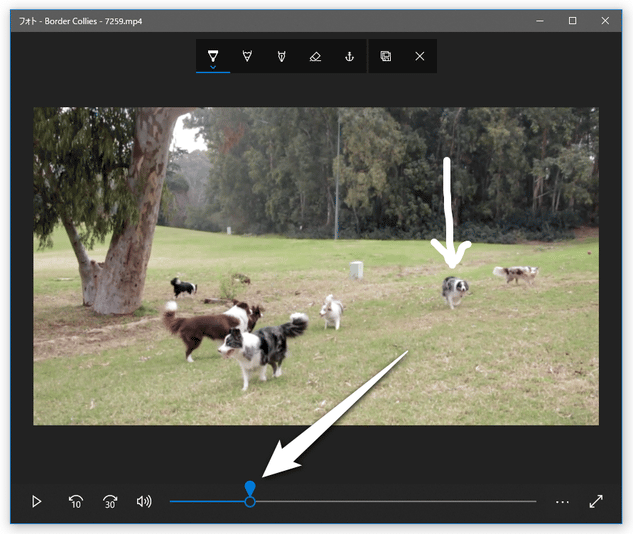Choose the eraser tool
633x534 pixels.
tap(315, 56)
